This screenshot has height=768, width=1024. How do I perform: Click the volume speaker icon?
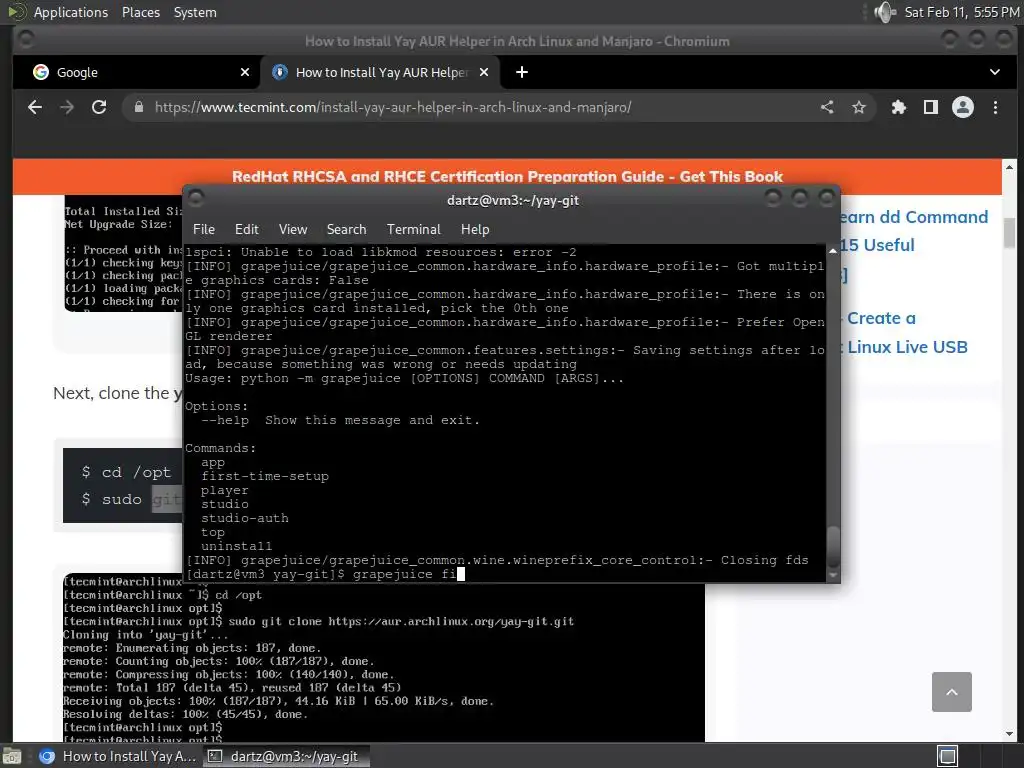(885, 12)
